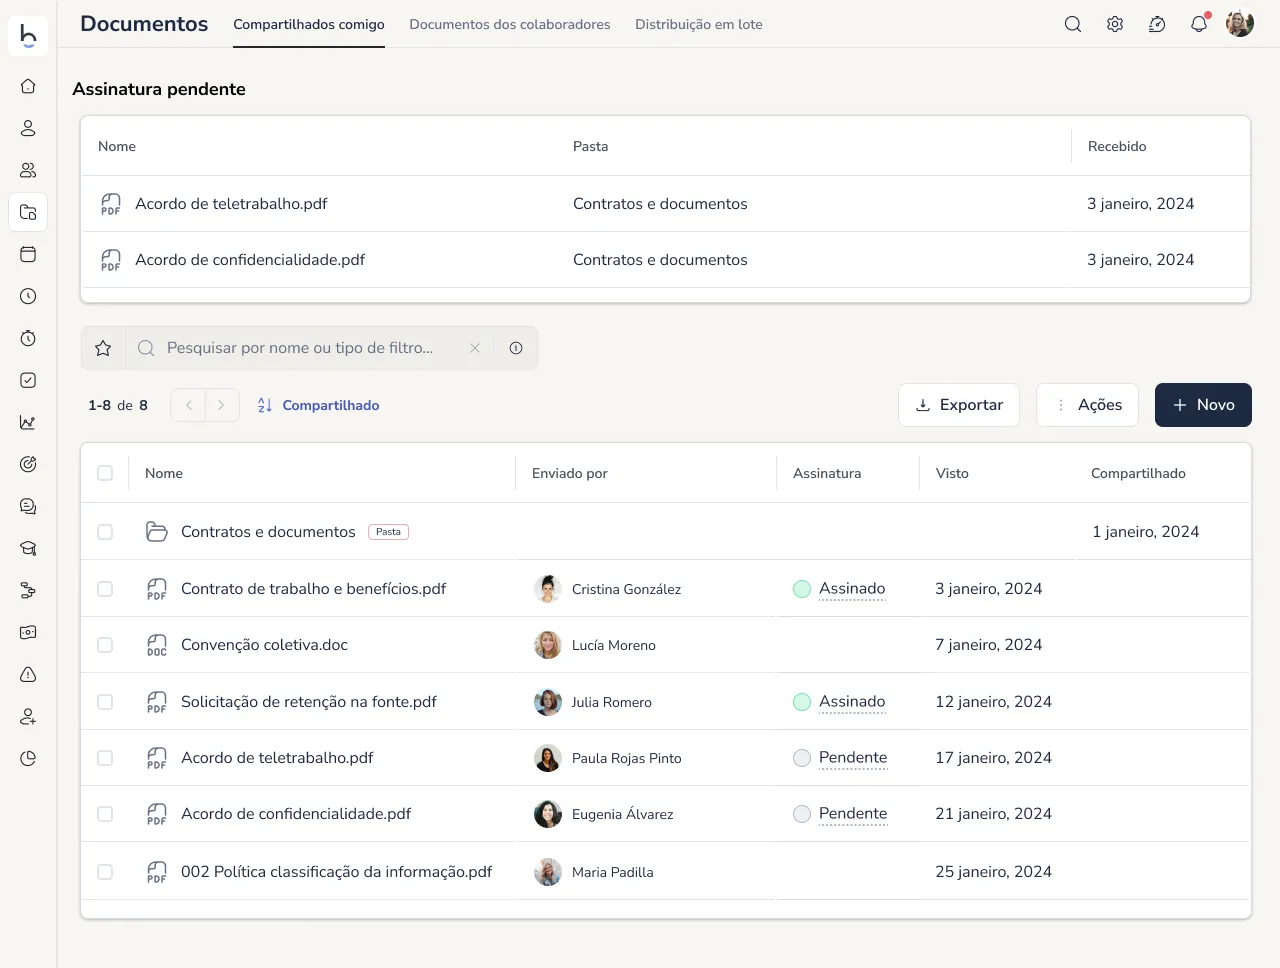Switch to Compartilhados comigo tab

pyautogui.click(x=309, y=24)
